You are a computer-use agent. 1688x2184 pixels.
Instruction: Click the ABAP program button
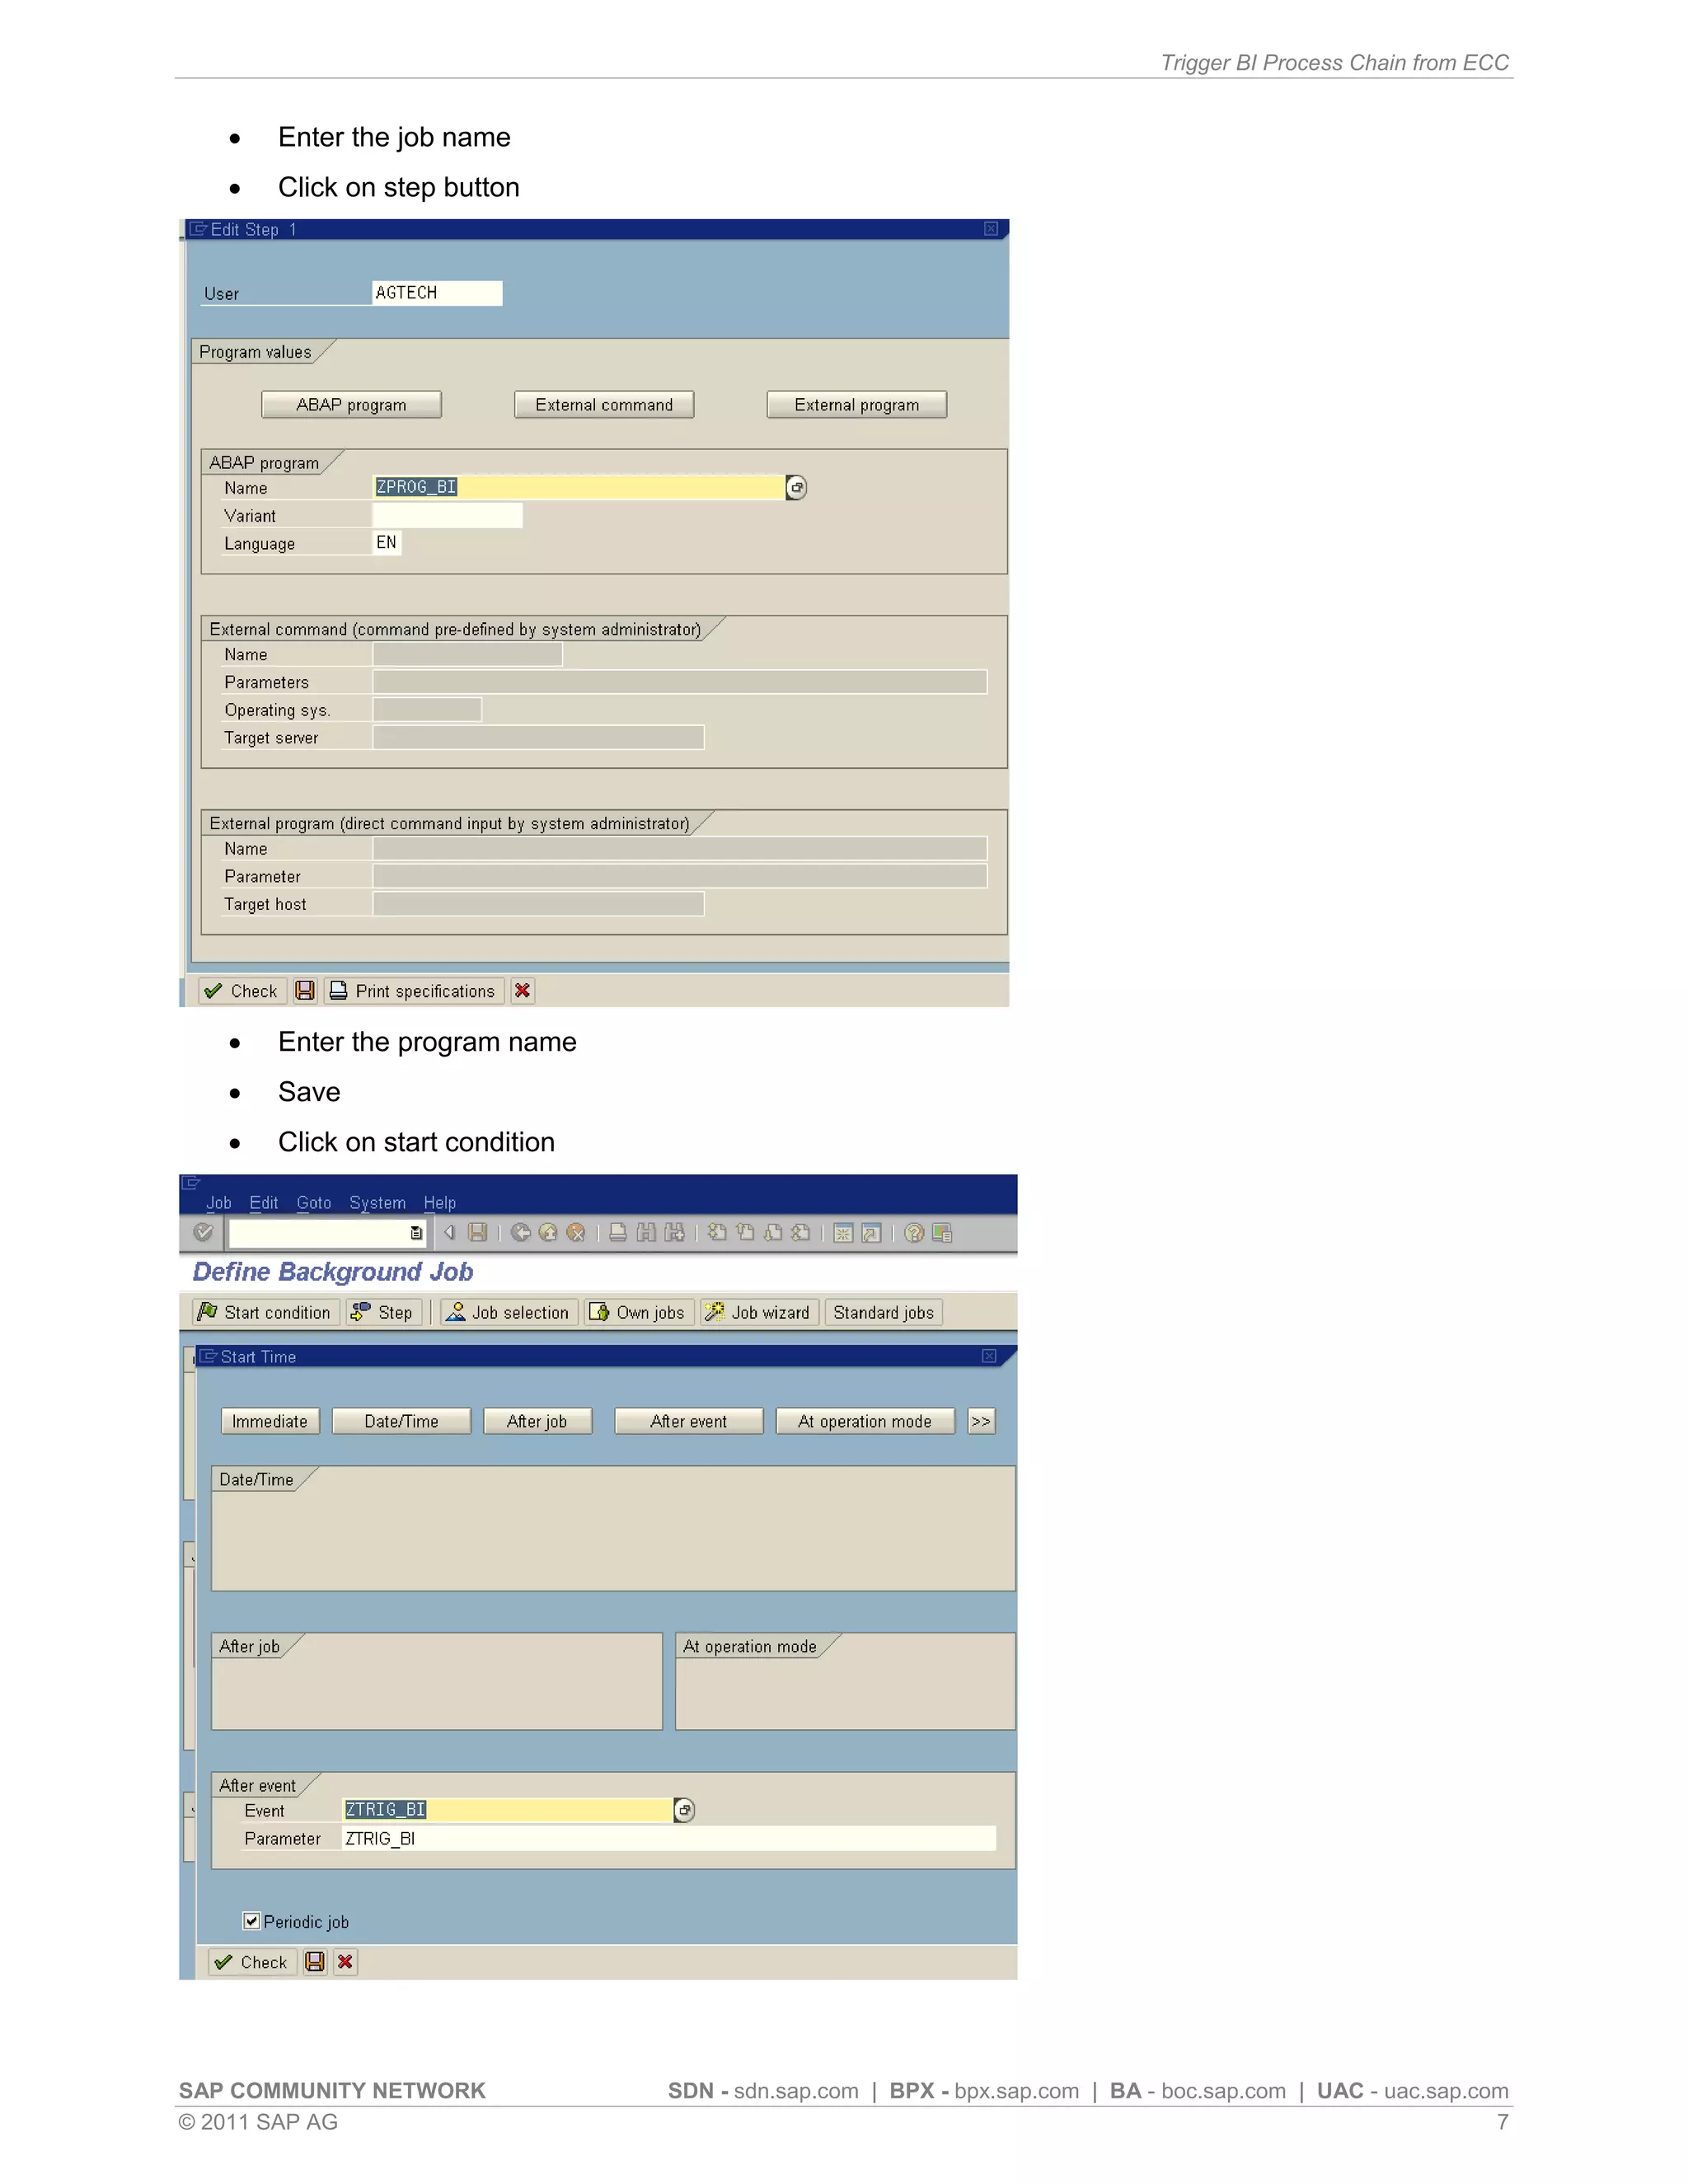[x=351, y=405]
